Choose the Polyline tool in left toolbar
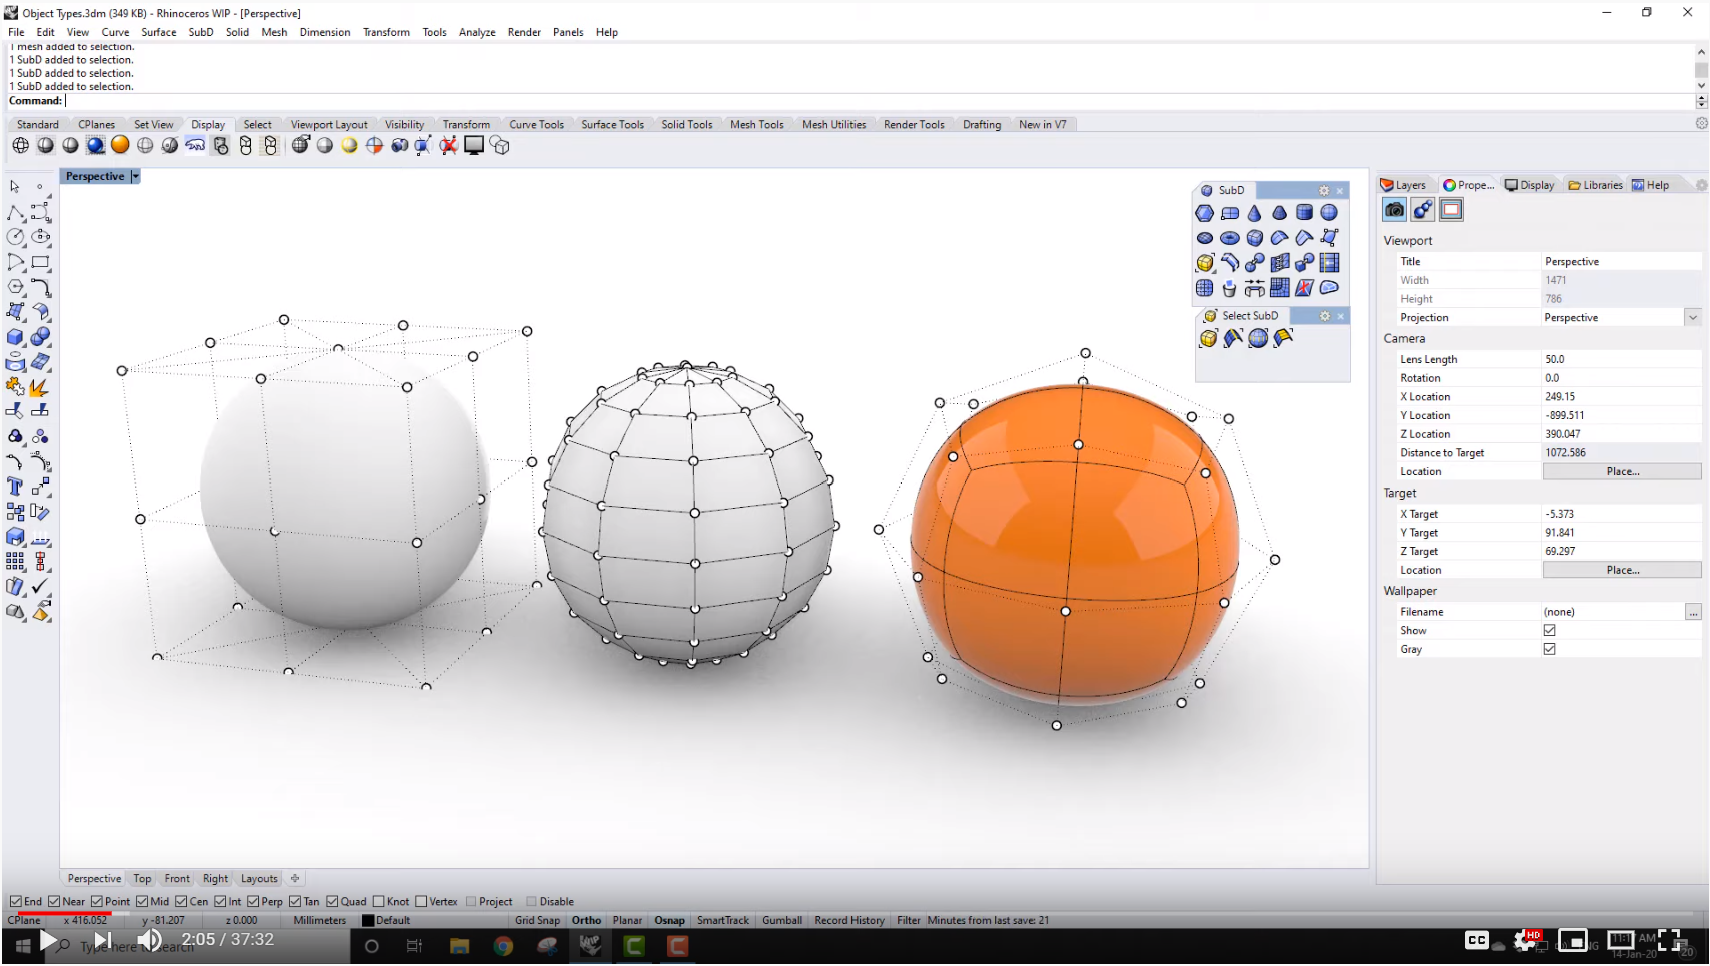1710x966 pixels. click(15, 212)
